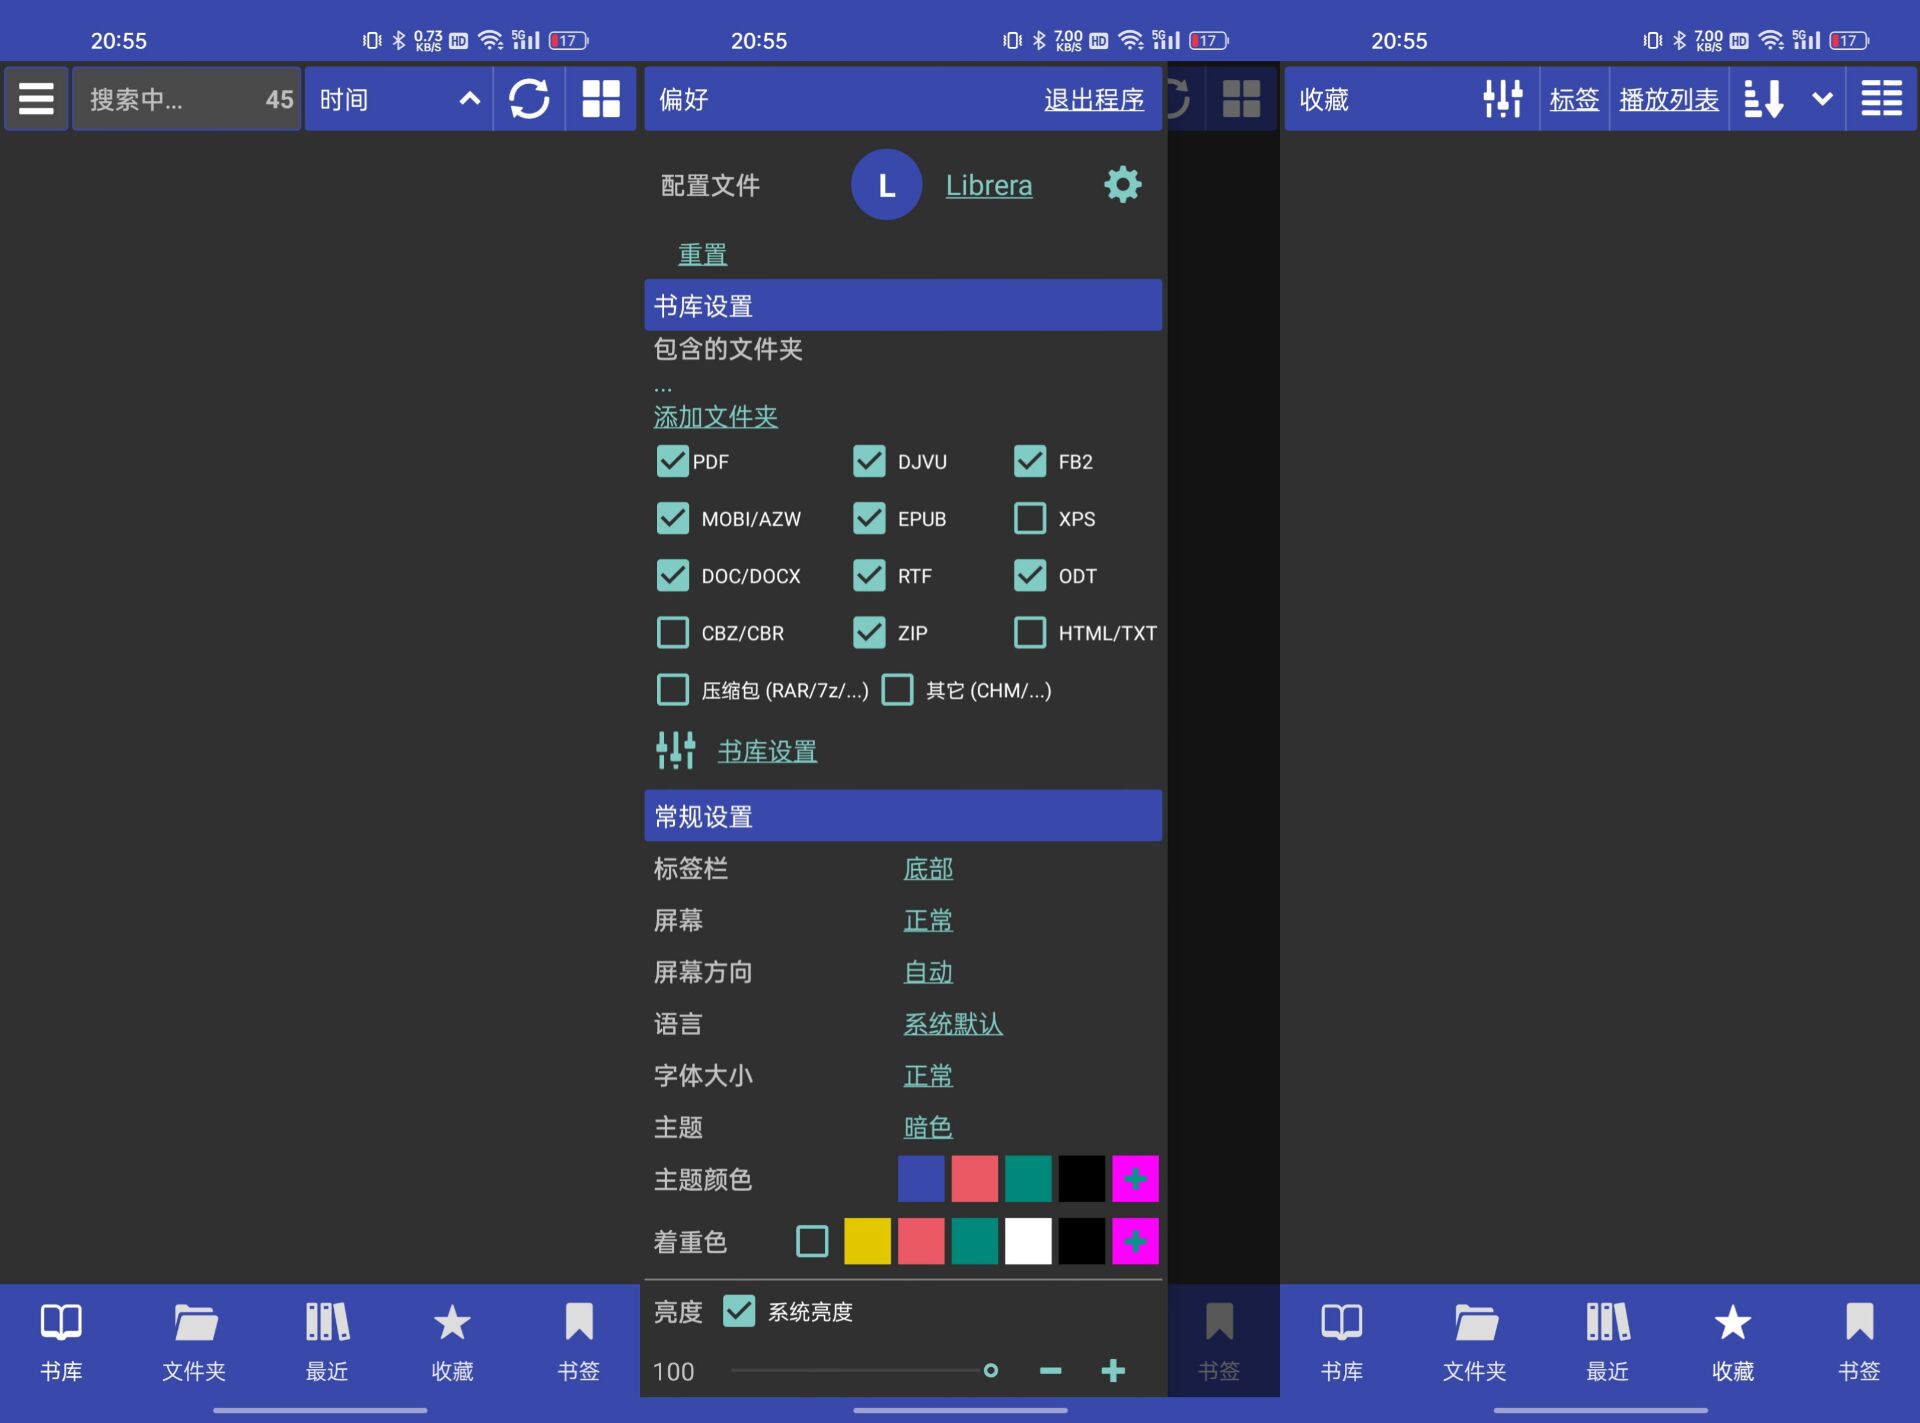This screenshot has height=1423, width=1920.
Task: Click 退出程序 to exit app
Action: pos(1094,100)
